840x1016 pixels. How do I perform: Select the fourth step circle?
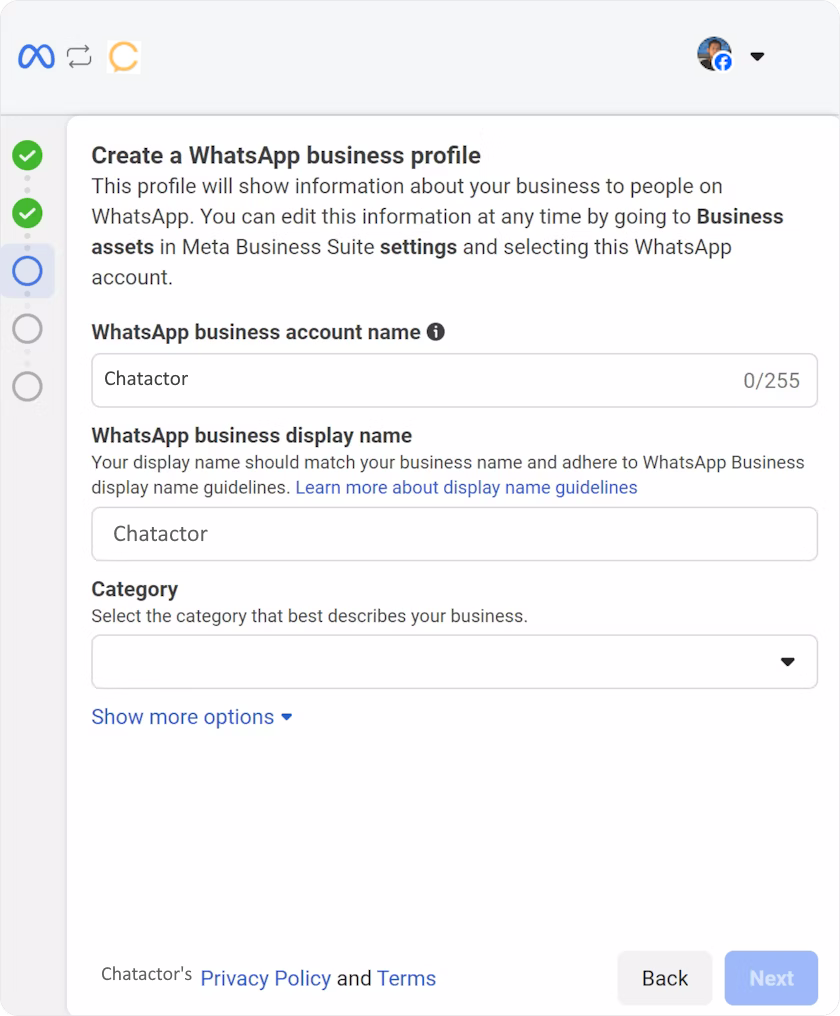[x=27, y=329]
